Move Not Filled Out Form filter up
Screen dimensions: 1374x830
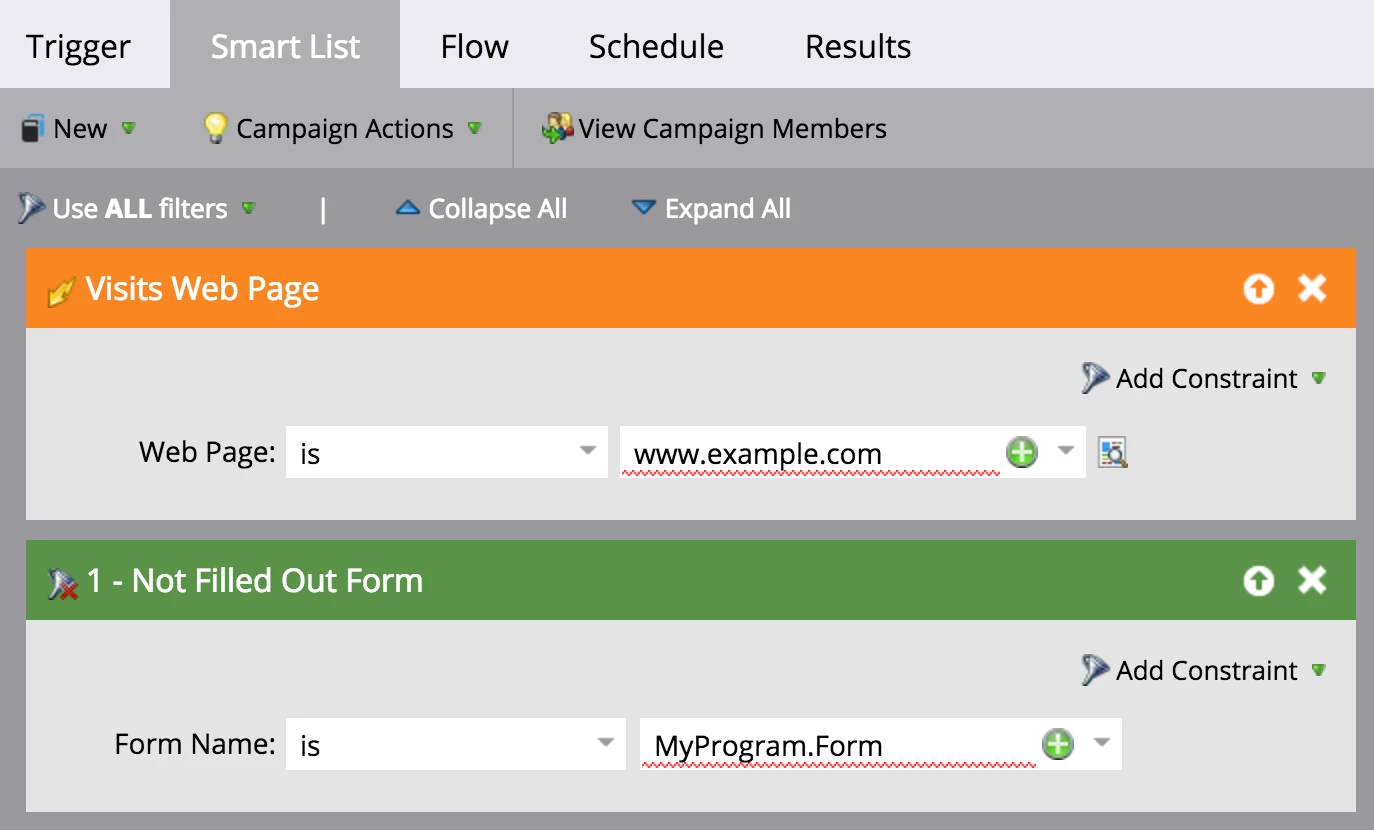point(1258,581)
